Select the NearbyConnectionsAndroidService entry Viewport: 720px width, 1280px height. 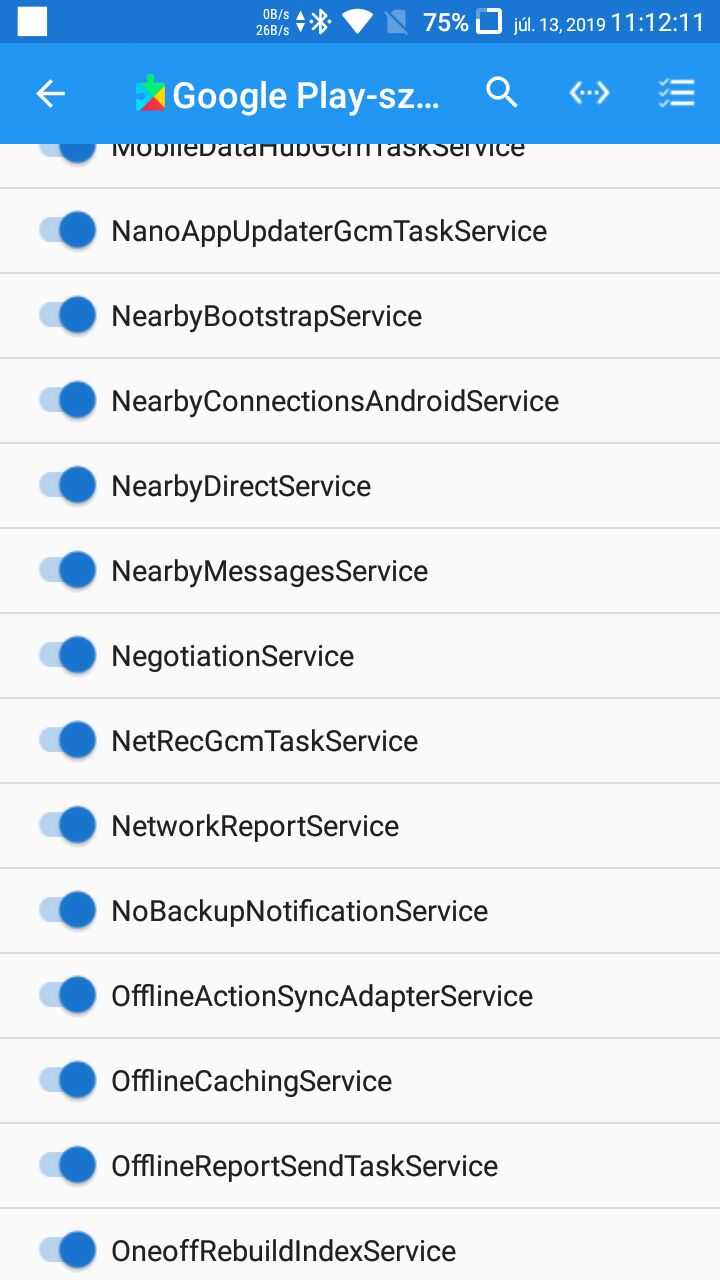coord(360,400)
